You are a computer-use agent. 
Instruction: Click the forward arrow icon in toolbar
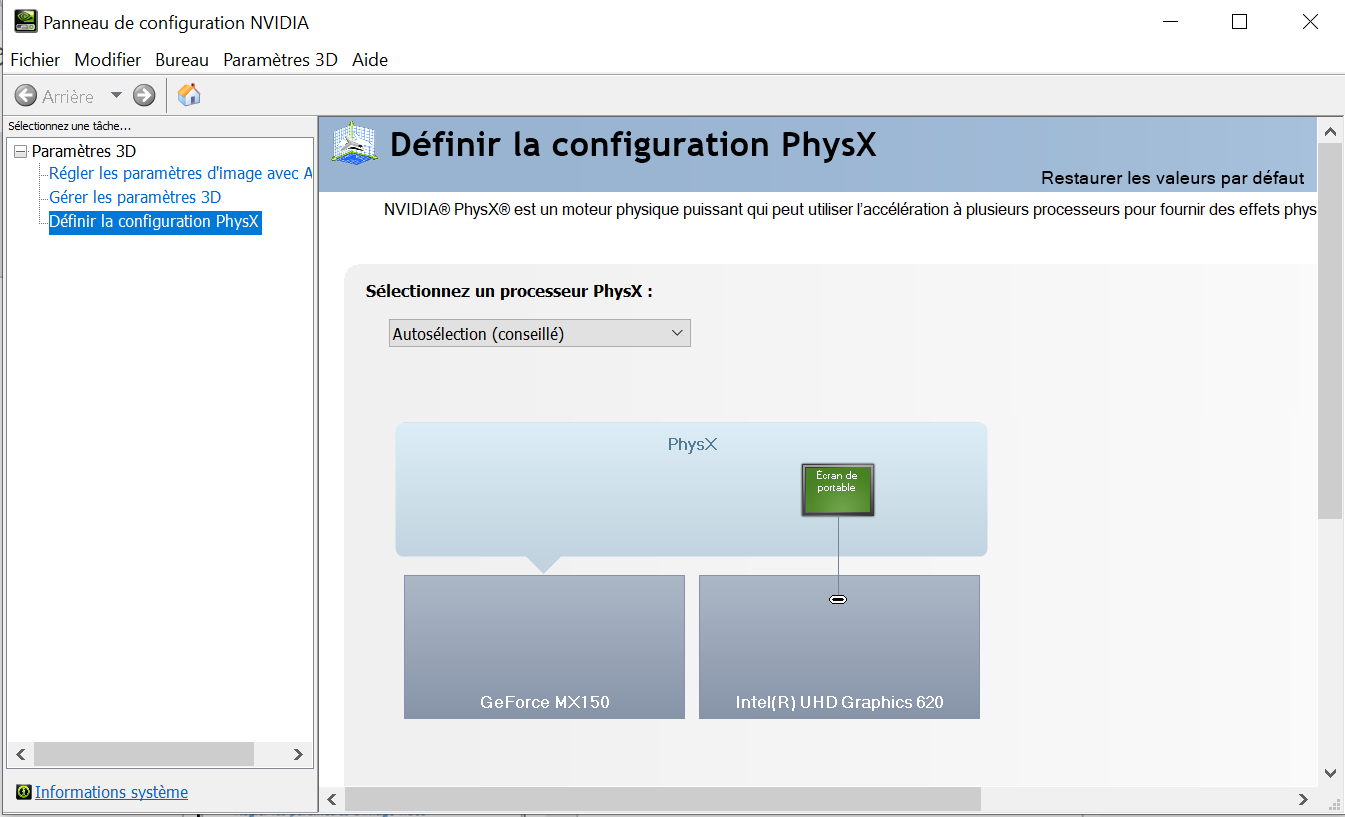click(x=144, y=96)
